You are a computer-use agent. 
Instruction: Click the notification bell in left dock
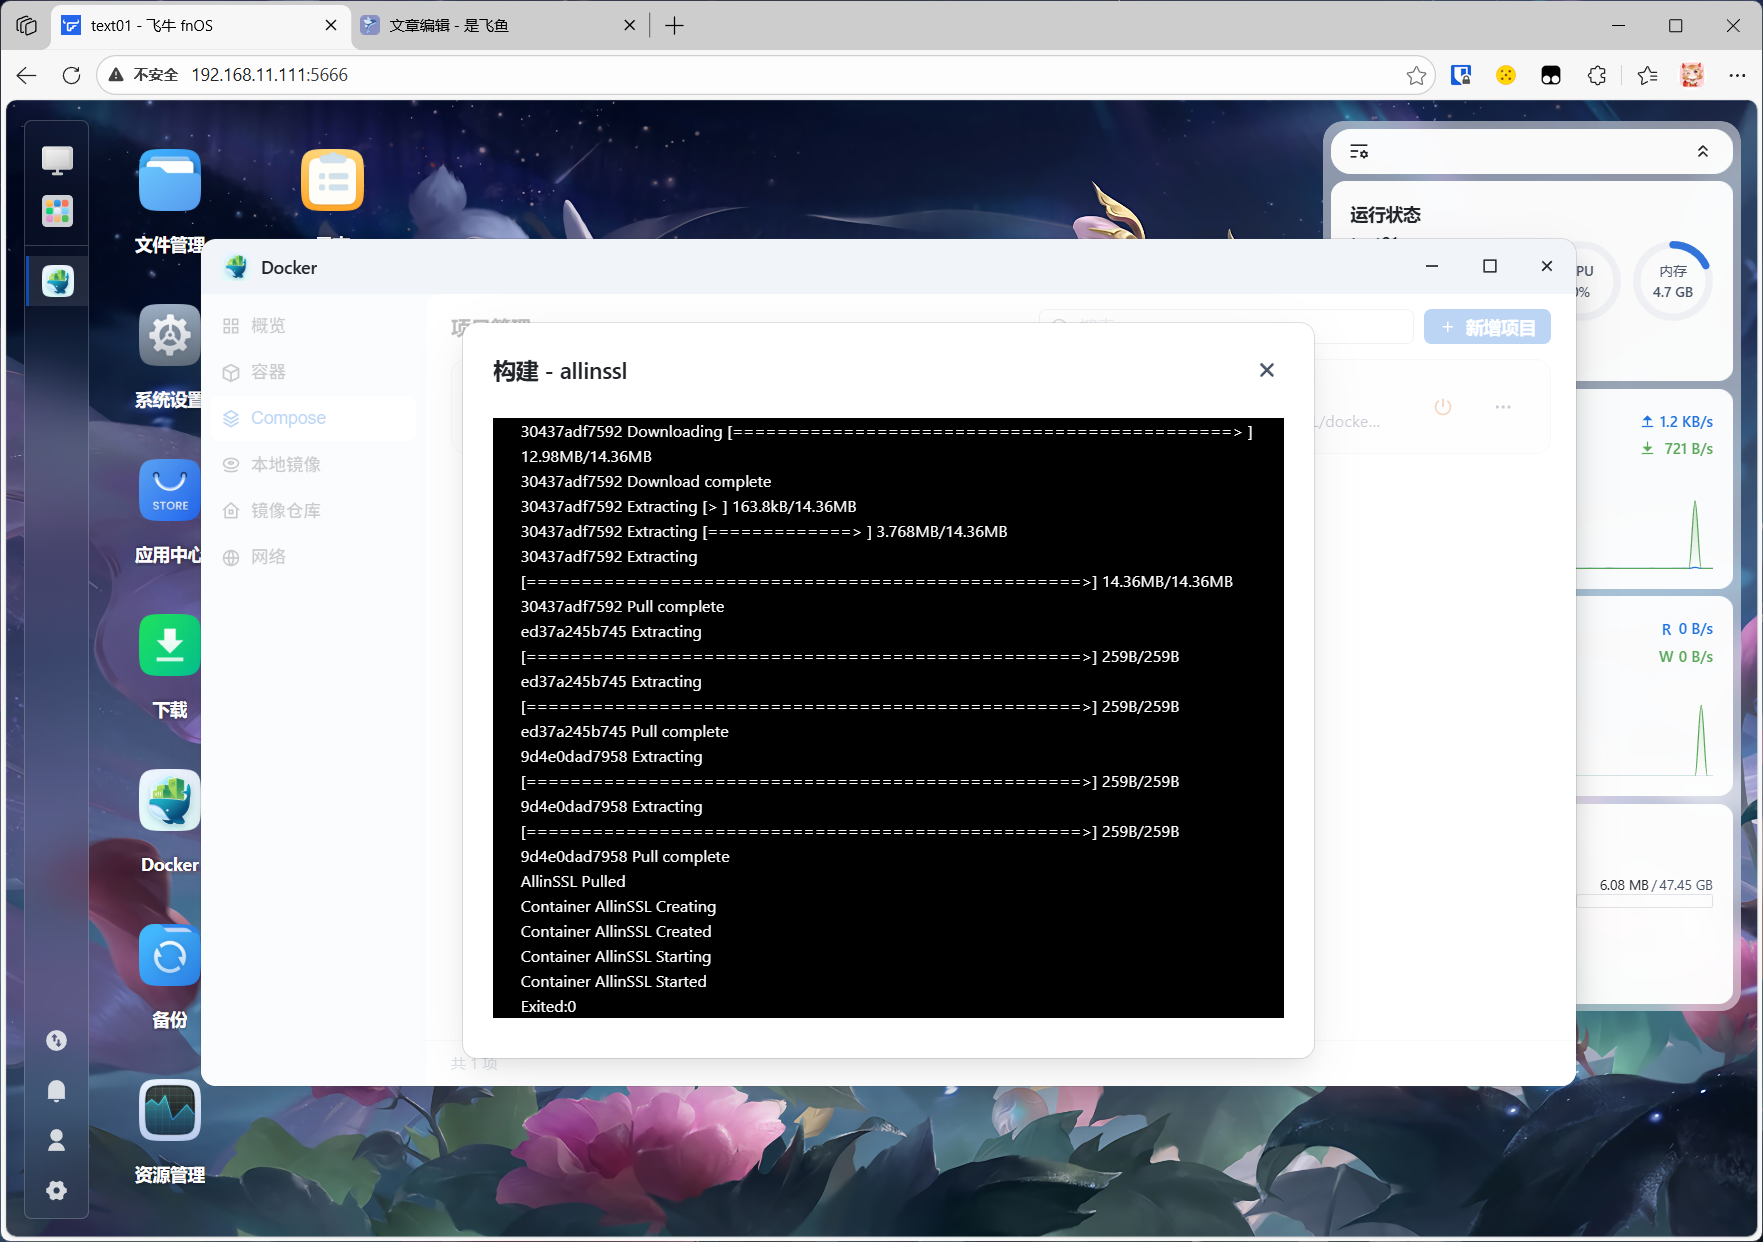pos(57,1090)
